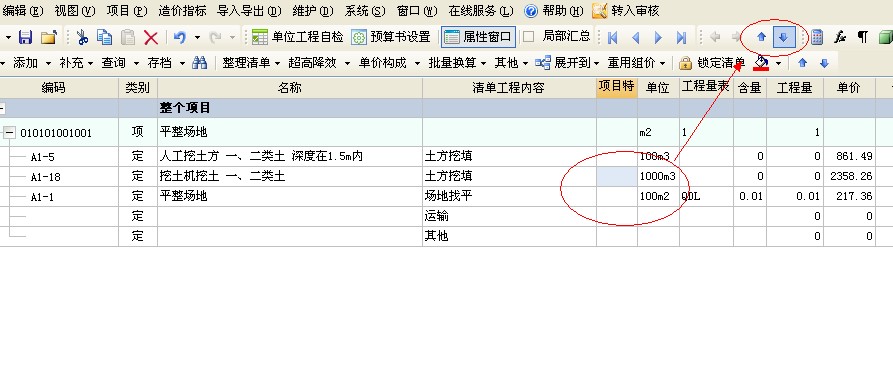Click the 项目特 column header

(x=617, y=87)
